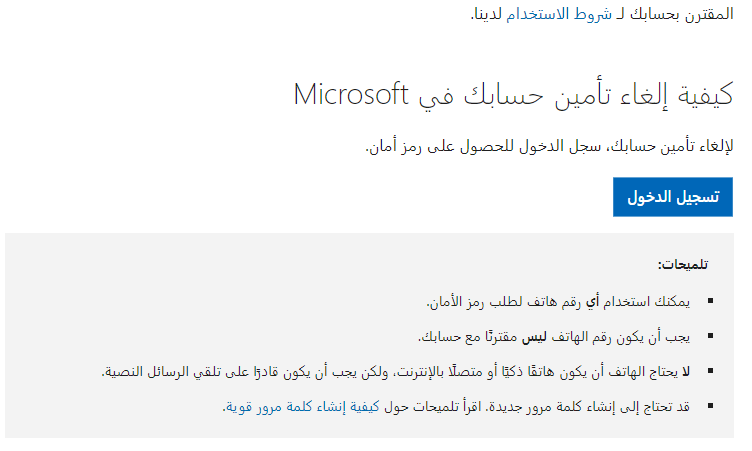
Task: Click the square bullet before قد تحتاج إلى
Action: (711, 406)
